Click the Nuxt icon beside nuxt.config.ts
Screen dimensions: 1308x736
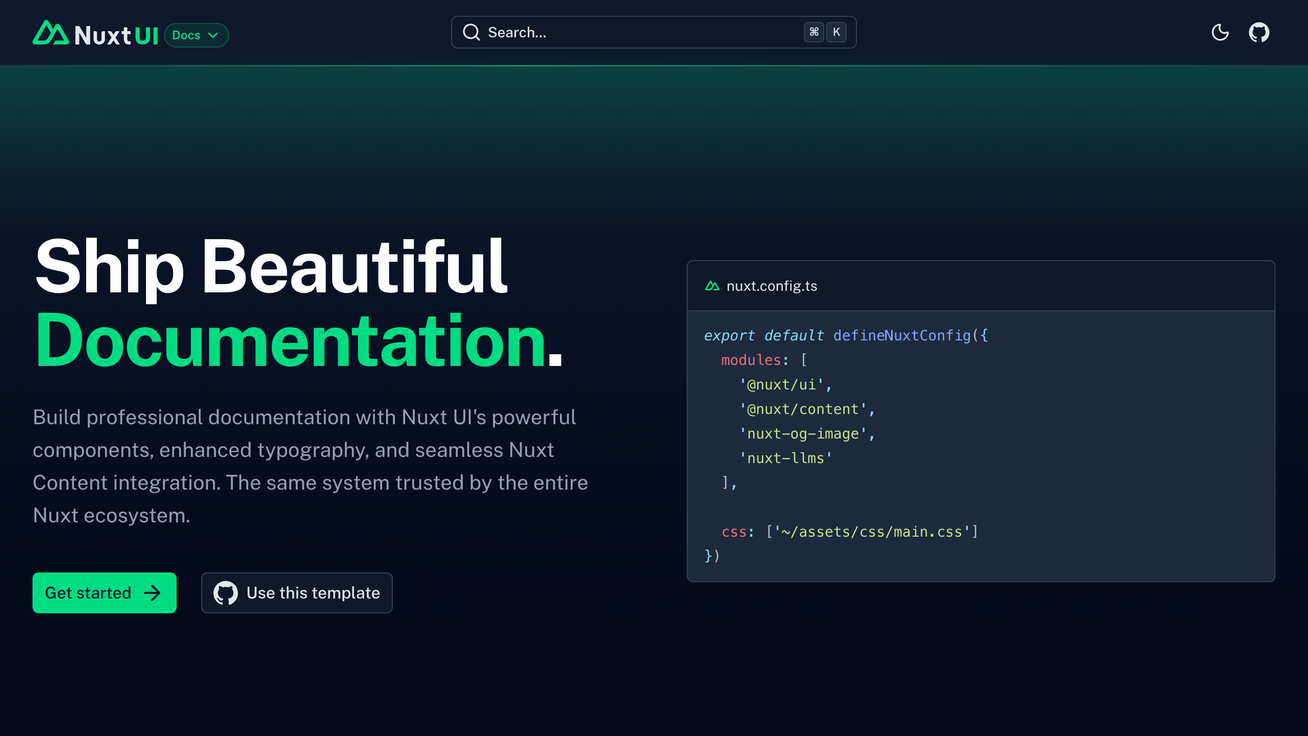(x=711, y=285)
